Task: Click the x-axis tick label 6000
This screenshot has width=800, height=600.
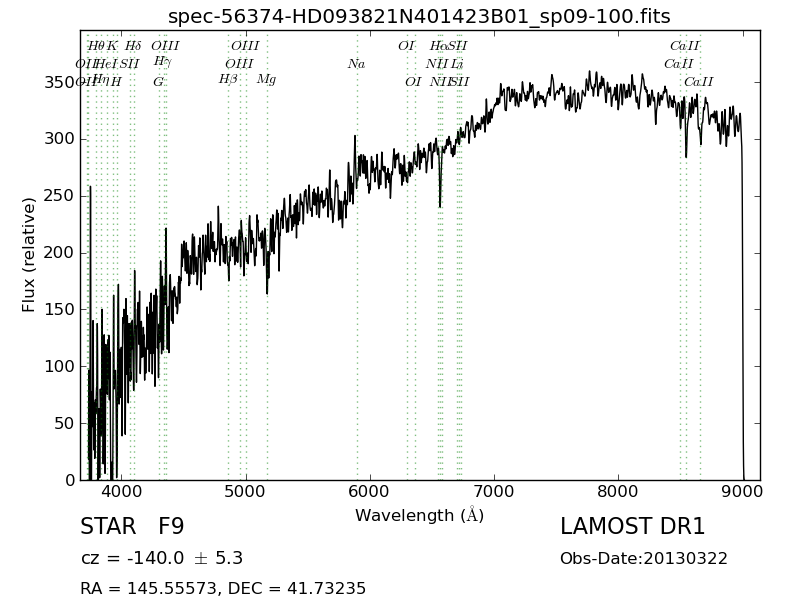Action: pyautogui.click(x=370, y=491)
